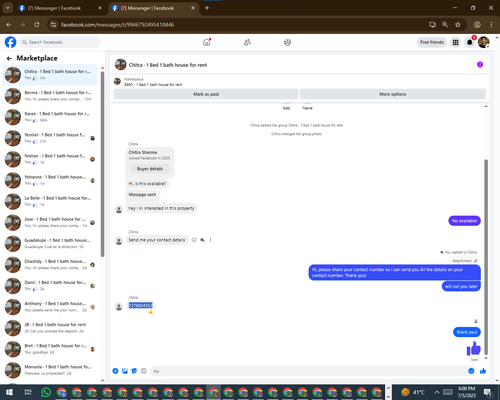Viewport: 500px width, 400px height.
Task: Open the Facebook menu grid icon
Action: (x=455, y=42)
